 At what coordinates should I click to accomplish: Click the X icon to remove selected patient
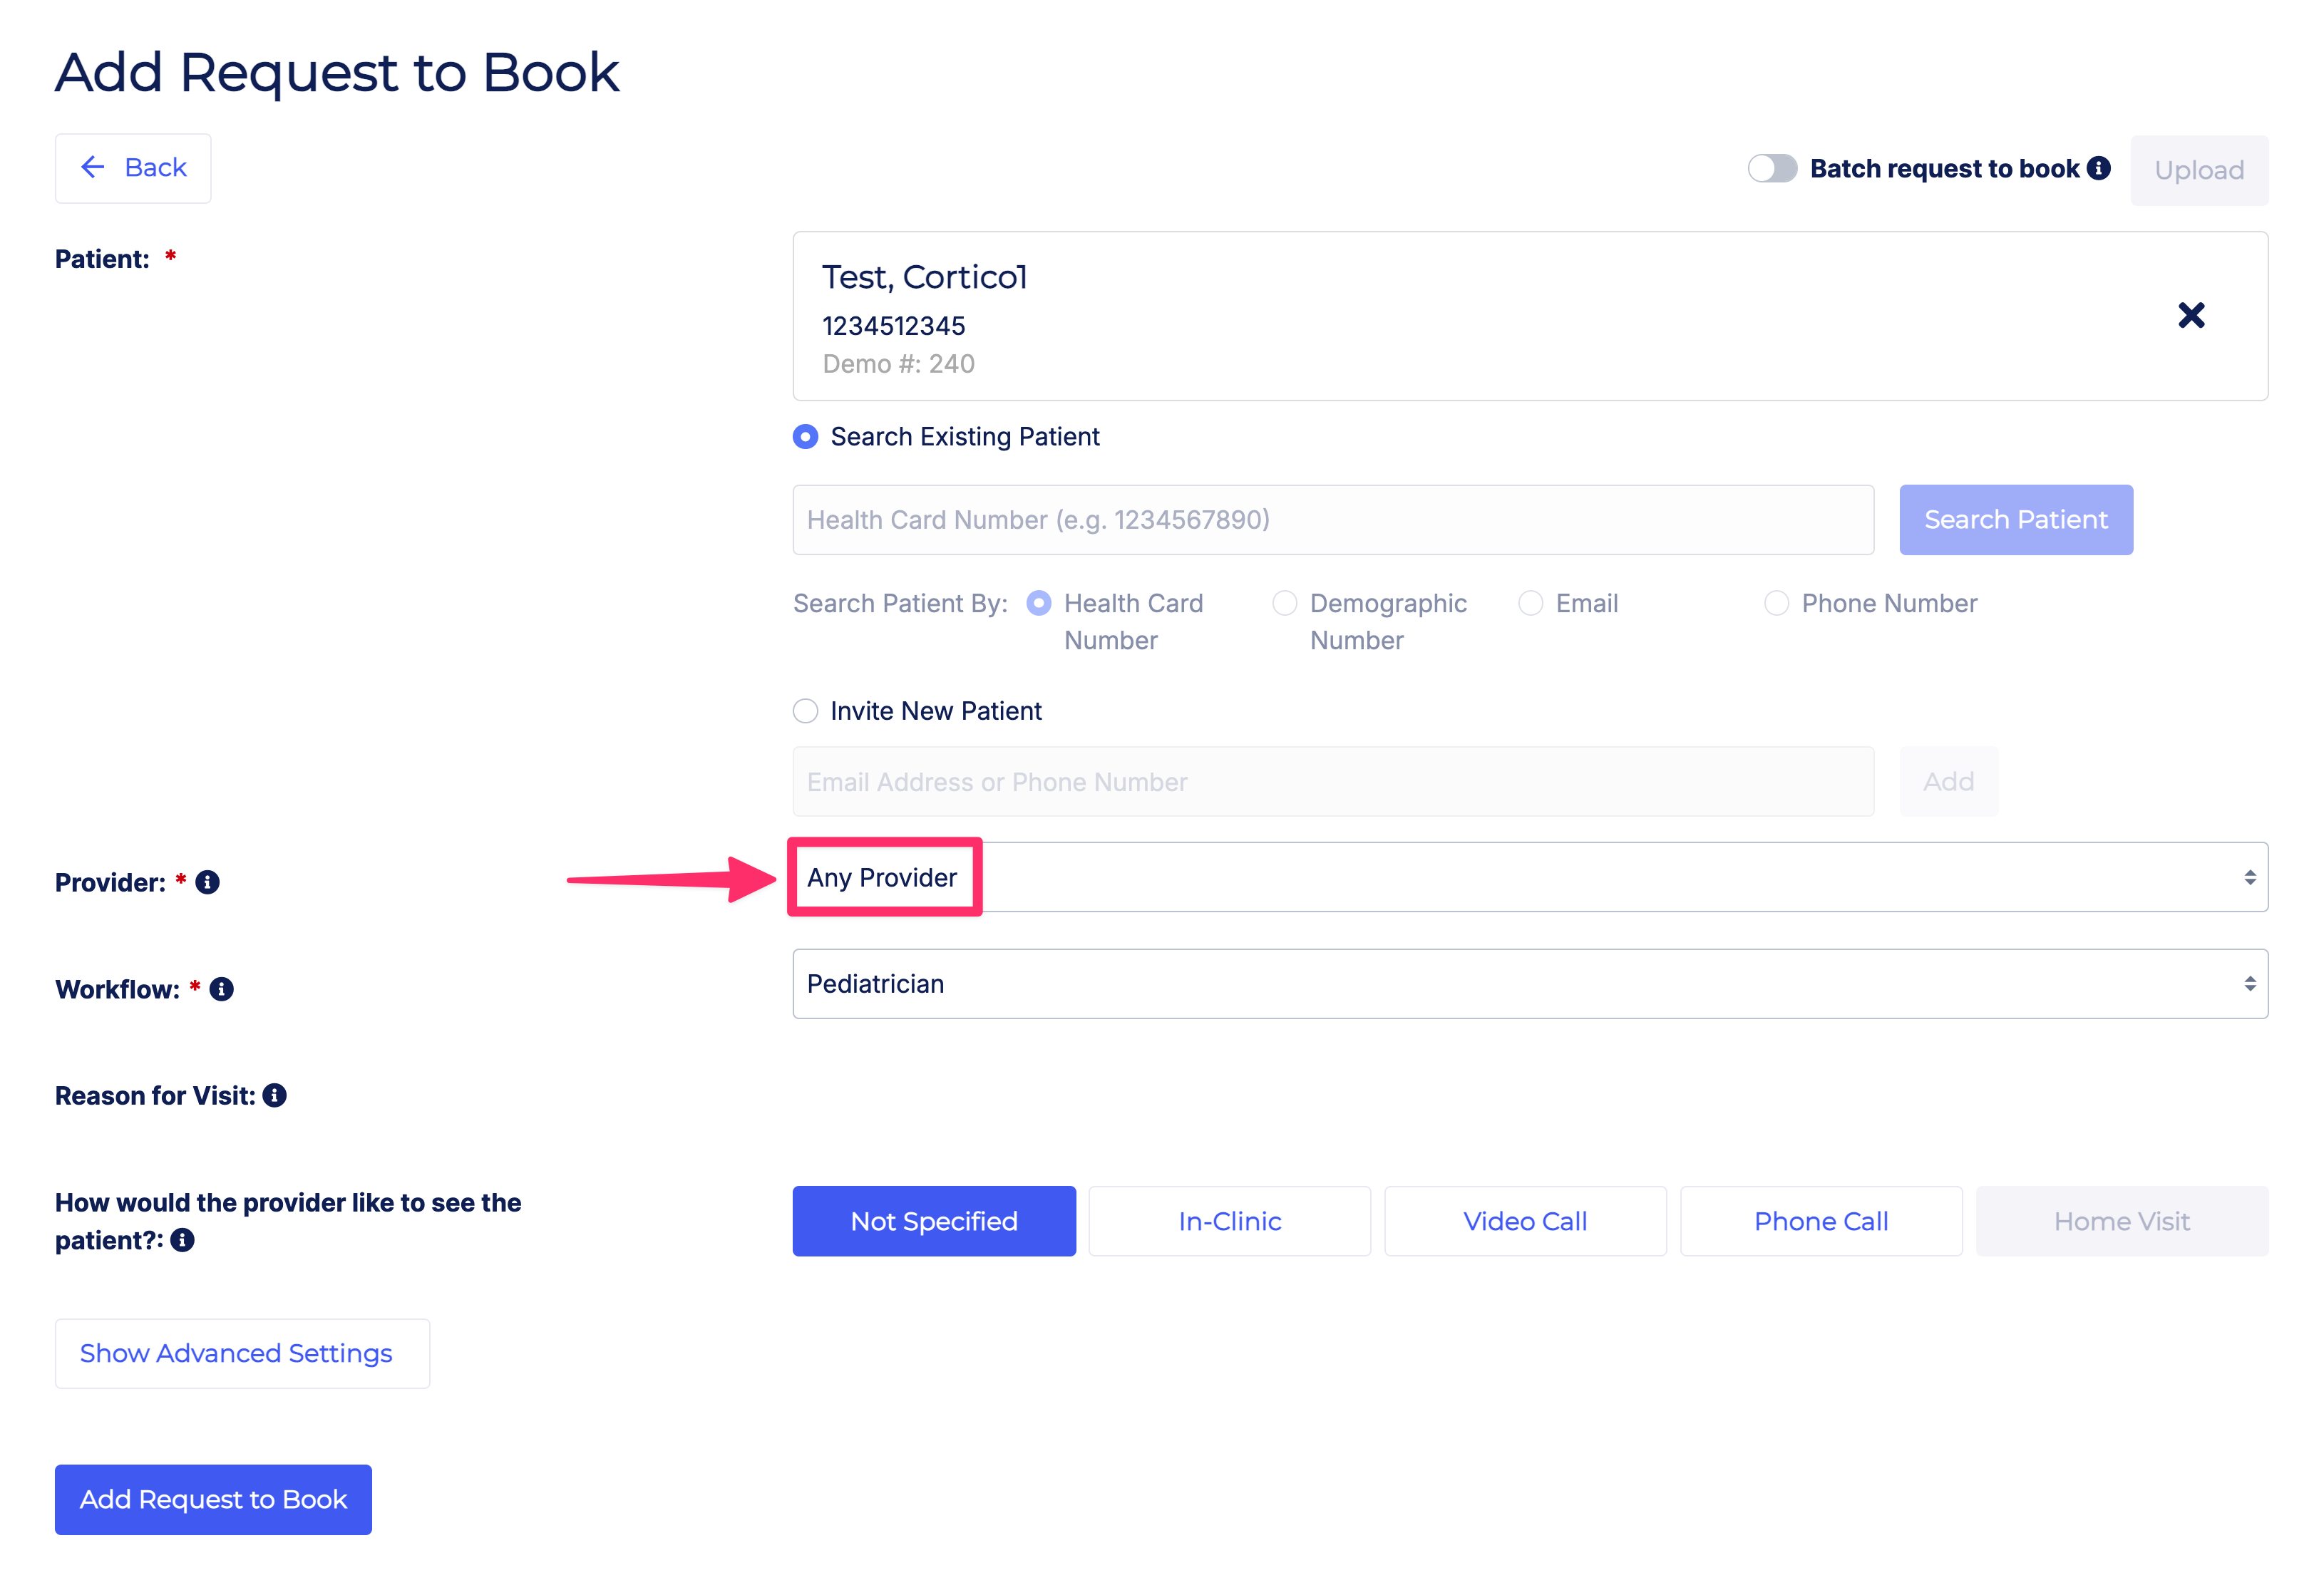click(x=2190, y=316)
